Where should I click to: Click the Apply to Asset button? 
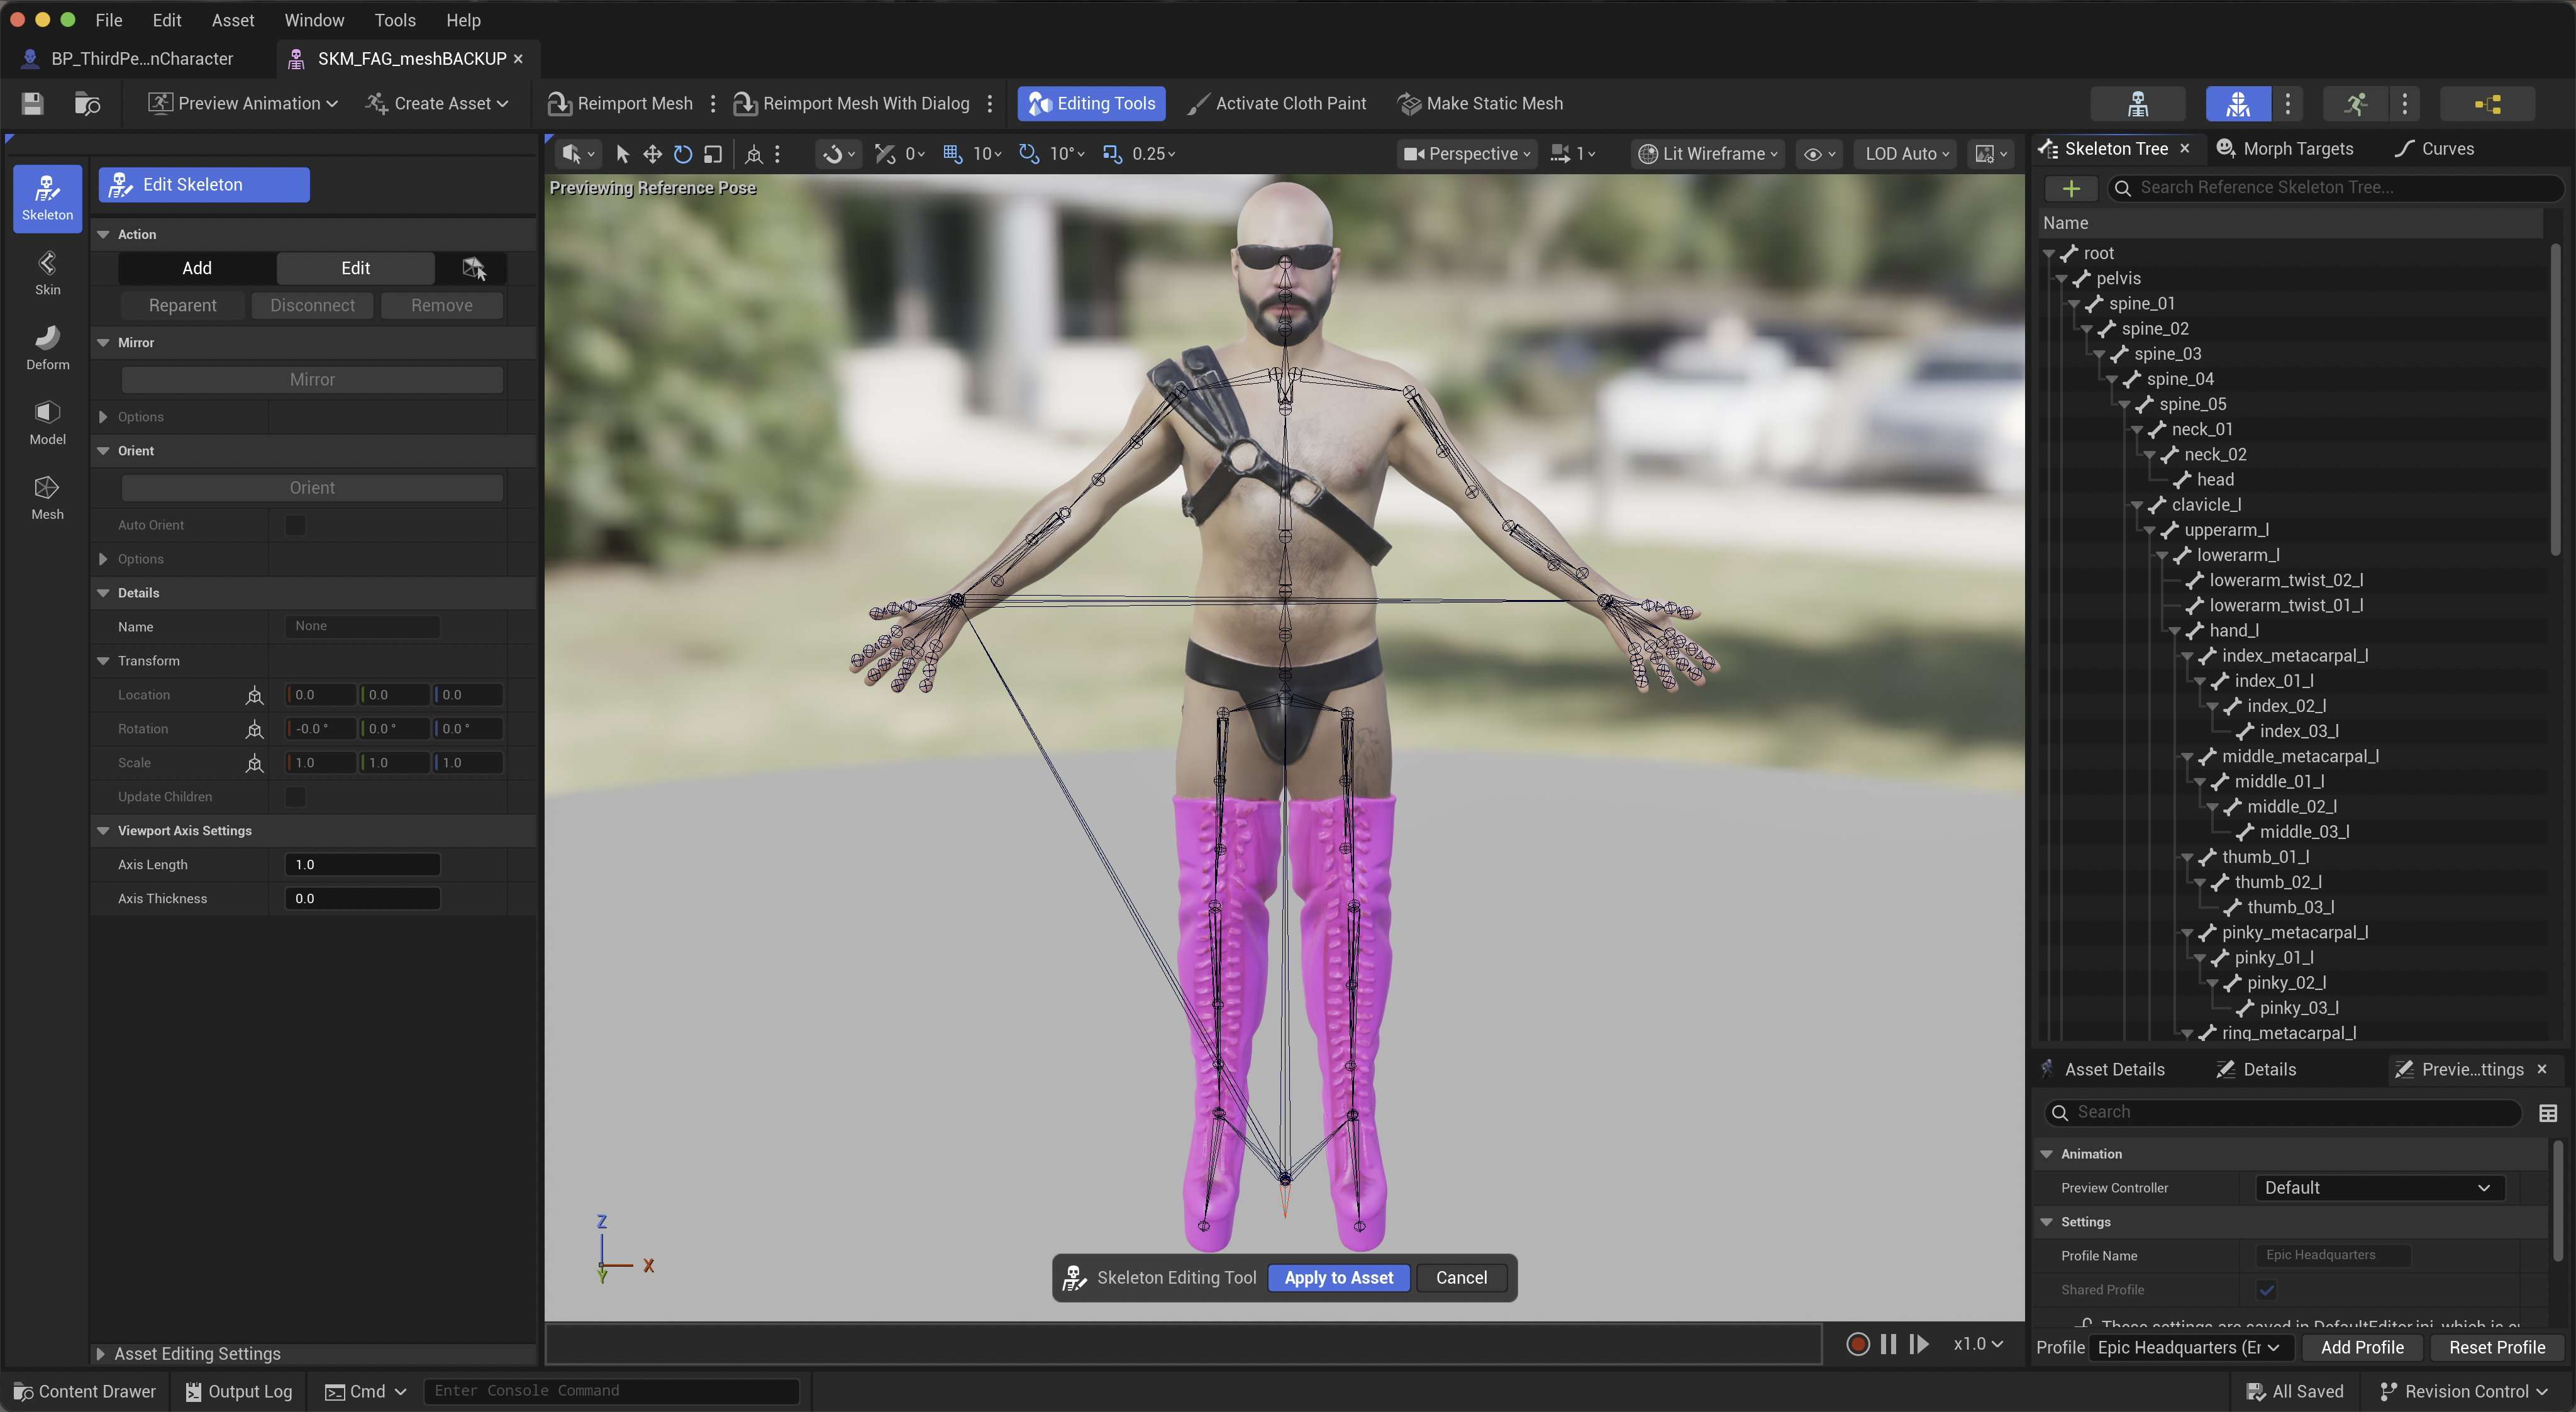pos(1338,1277)
